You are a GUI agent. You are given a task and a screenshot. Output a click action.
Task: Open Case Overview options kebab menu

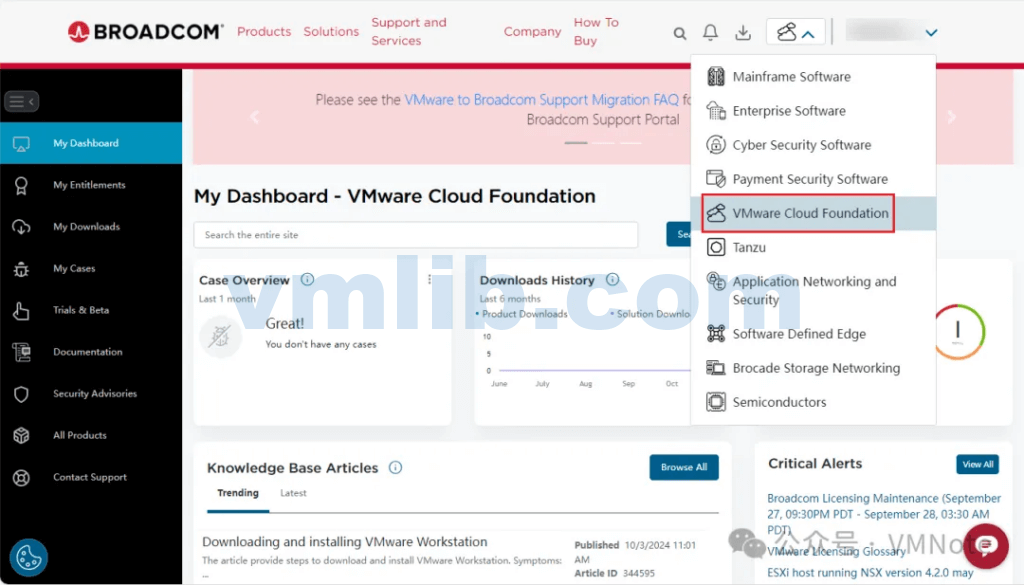point(430,280)
